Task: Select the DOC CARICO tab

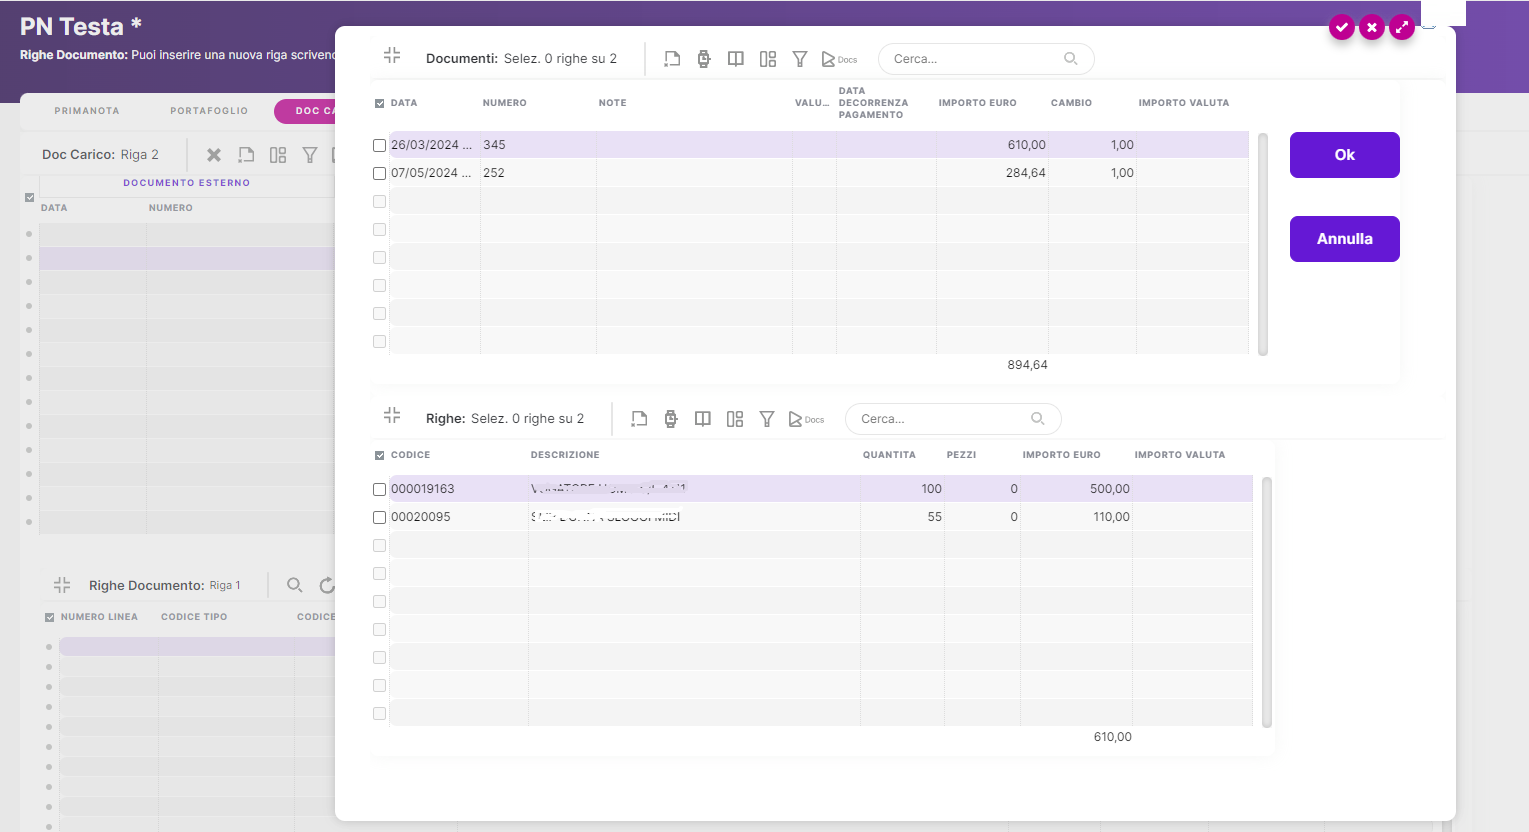Action: coord(306,111)
